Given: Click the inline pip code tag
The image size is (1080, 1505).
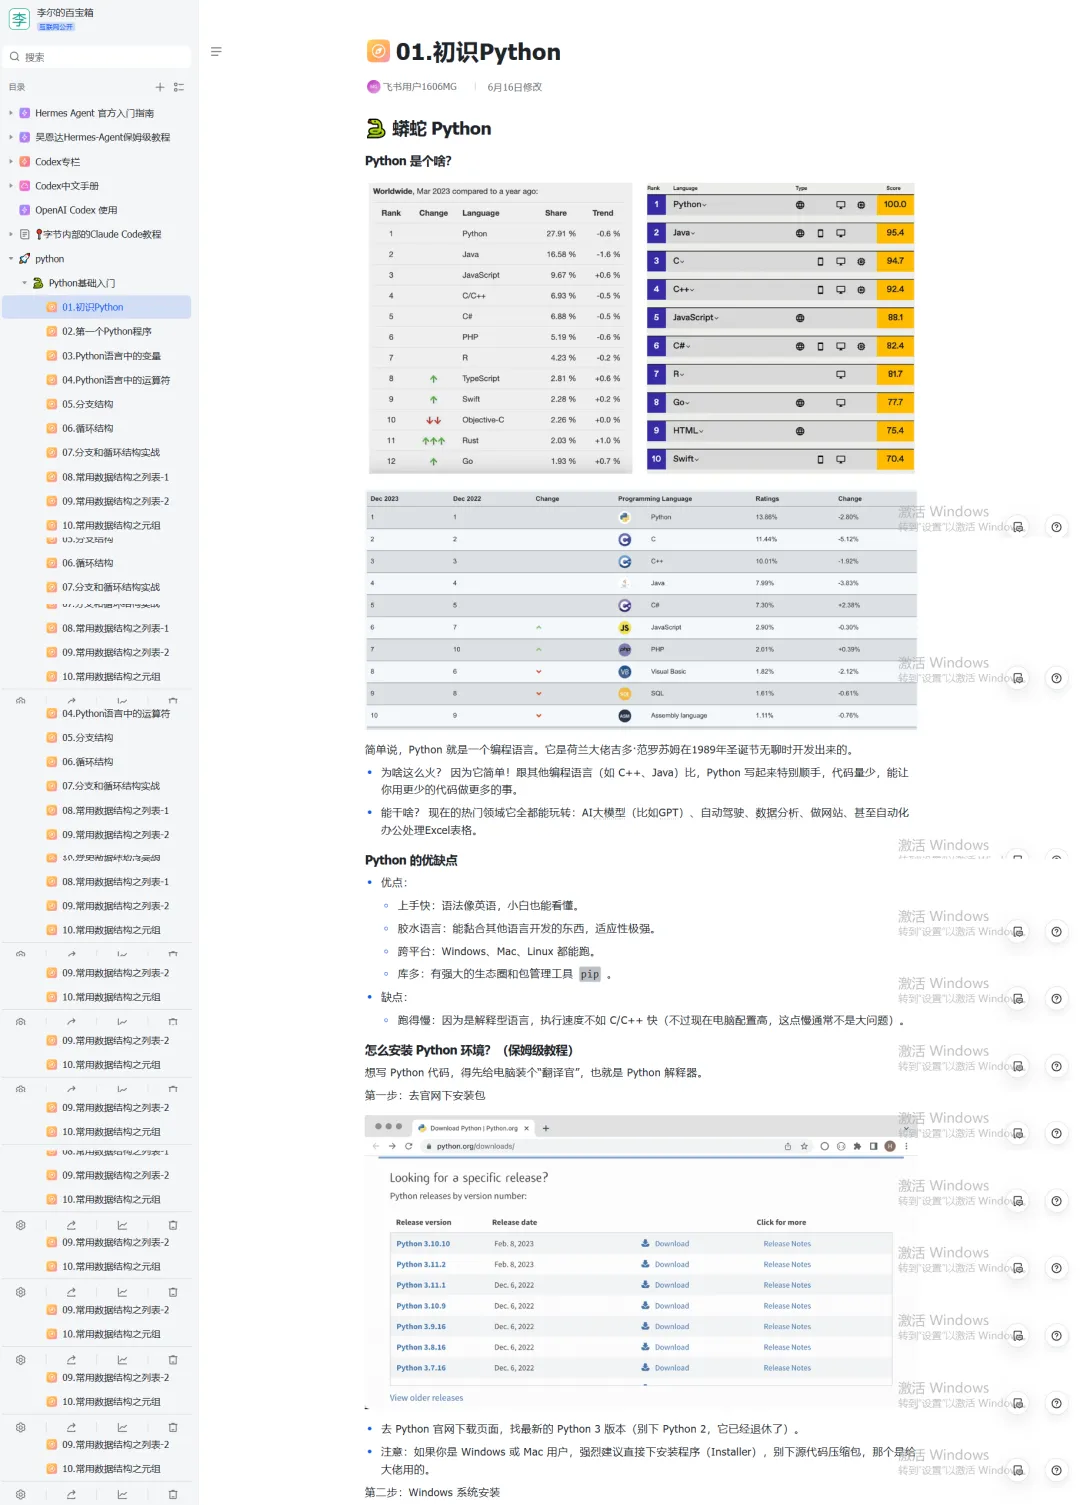Looking at the screenshot, I should 590,974.
